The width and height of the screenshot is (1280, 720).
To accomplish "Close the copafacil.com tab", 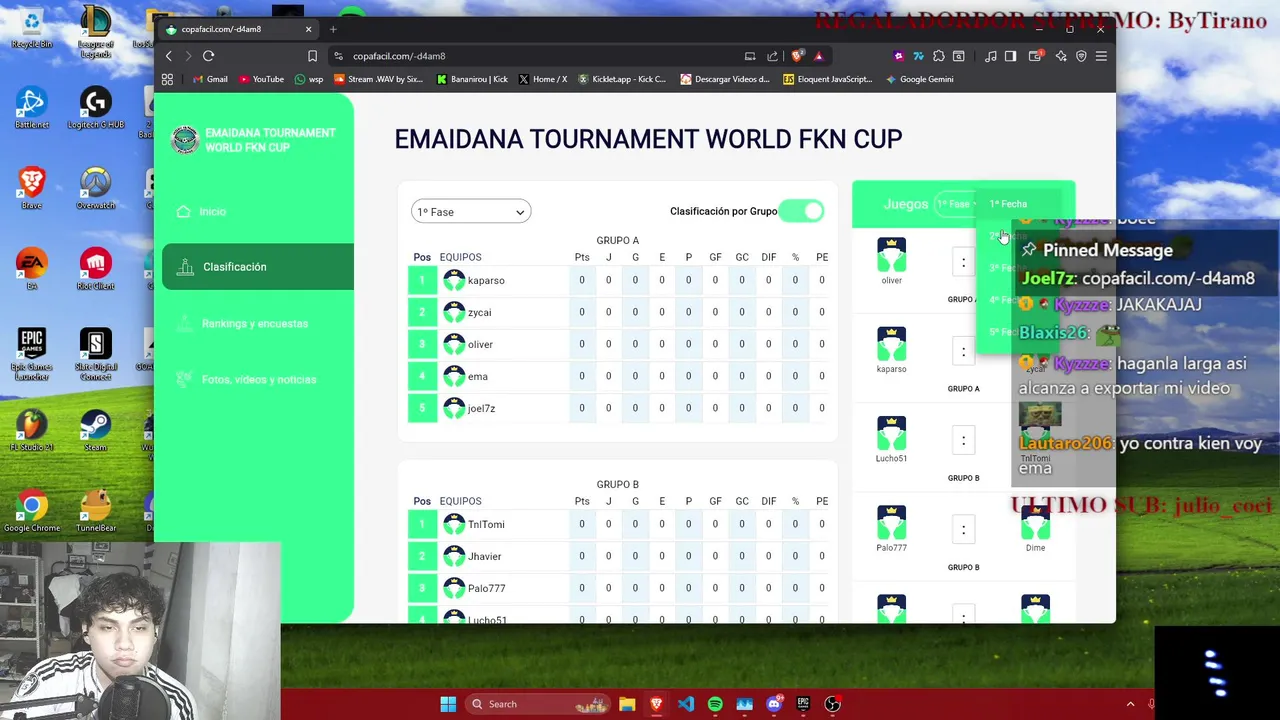I will pyautogui.click(x=308, y=29).
